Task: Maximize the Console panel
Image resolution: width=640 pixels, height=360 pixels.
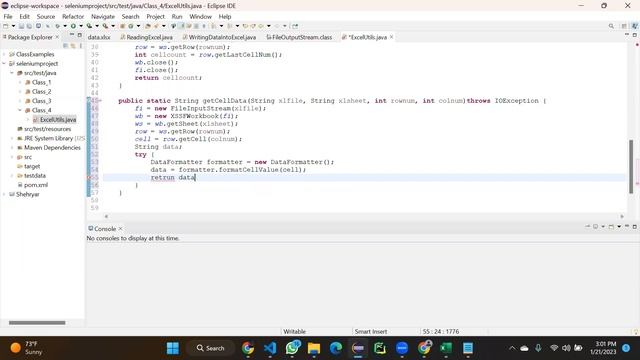Action: pos(635,227)
